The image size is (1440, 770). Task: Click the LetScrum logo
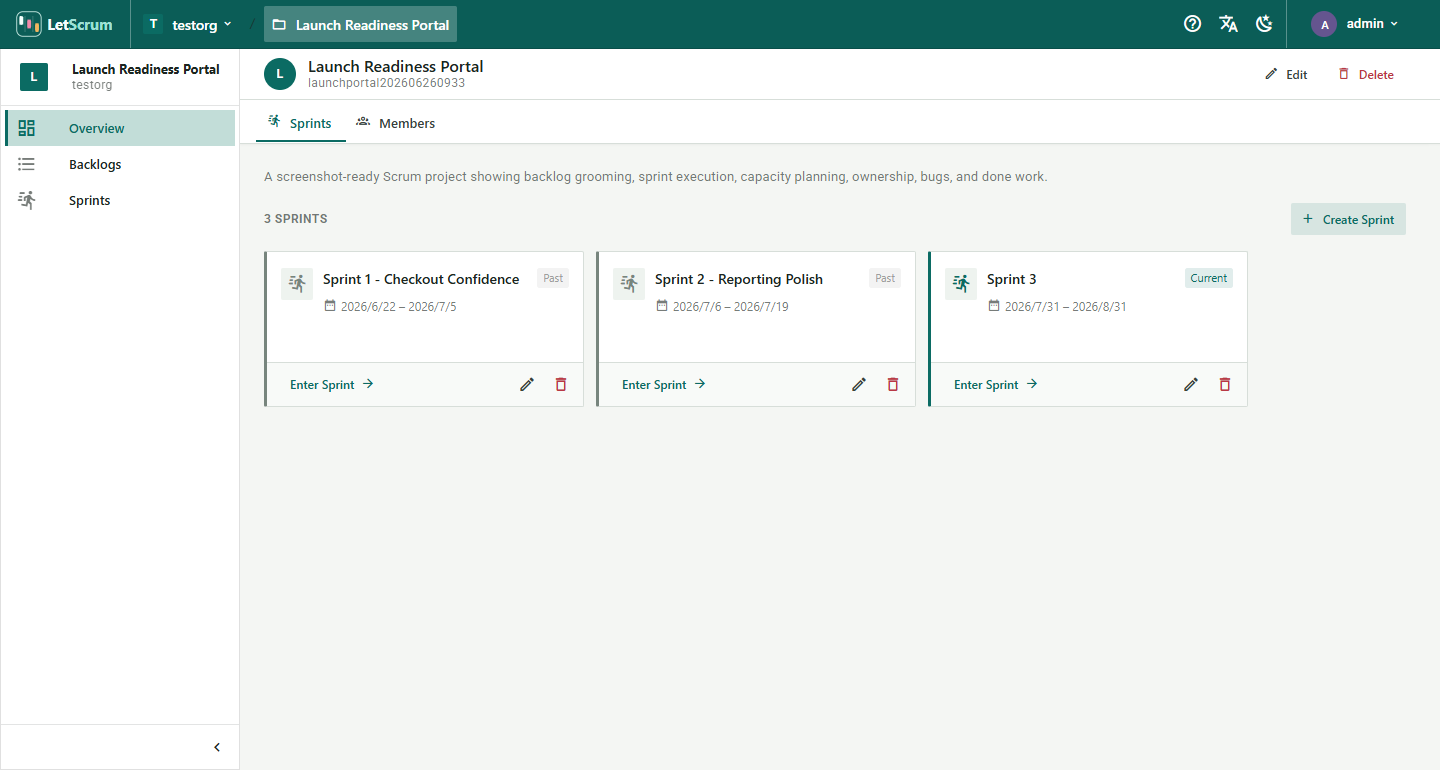coord(64,24)
